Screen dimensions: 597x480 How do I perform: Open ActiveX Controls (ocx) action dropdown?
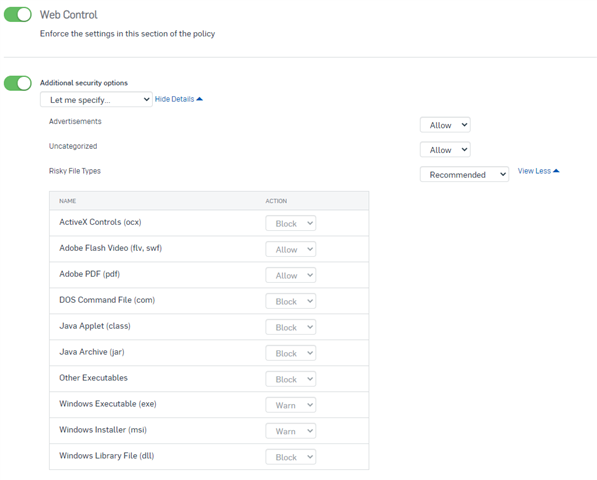(291, 223)
